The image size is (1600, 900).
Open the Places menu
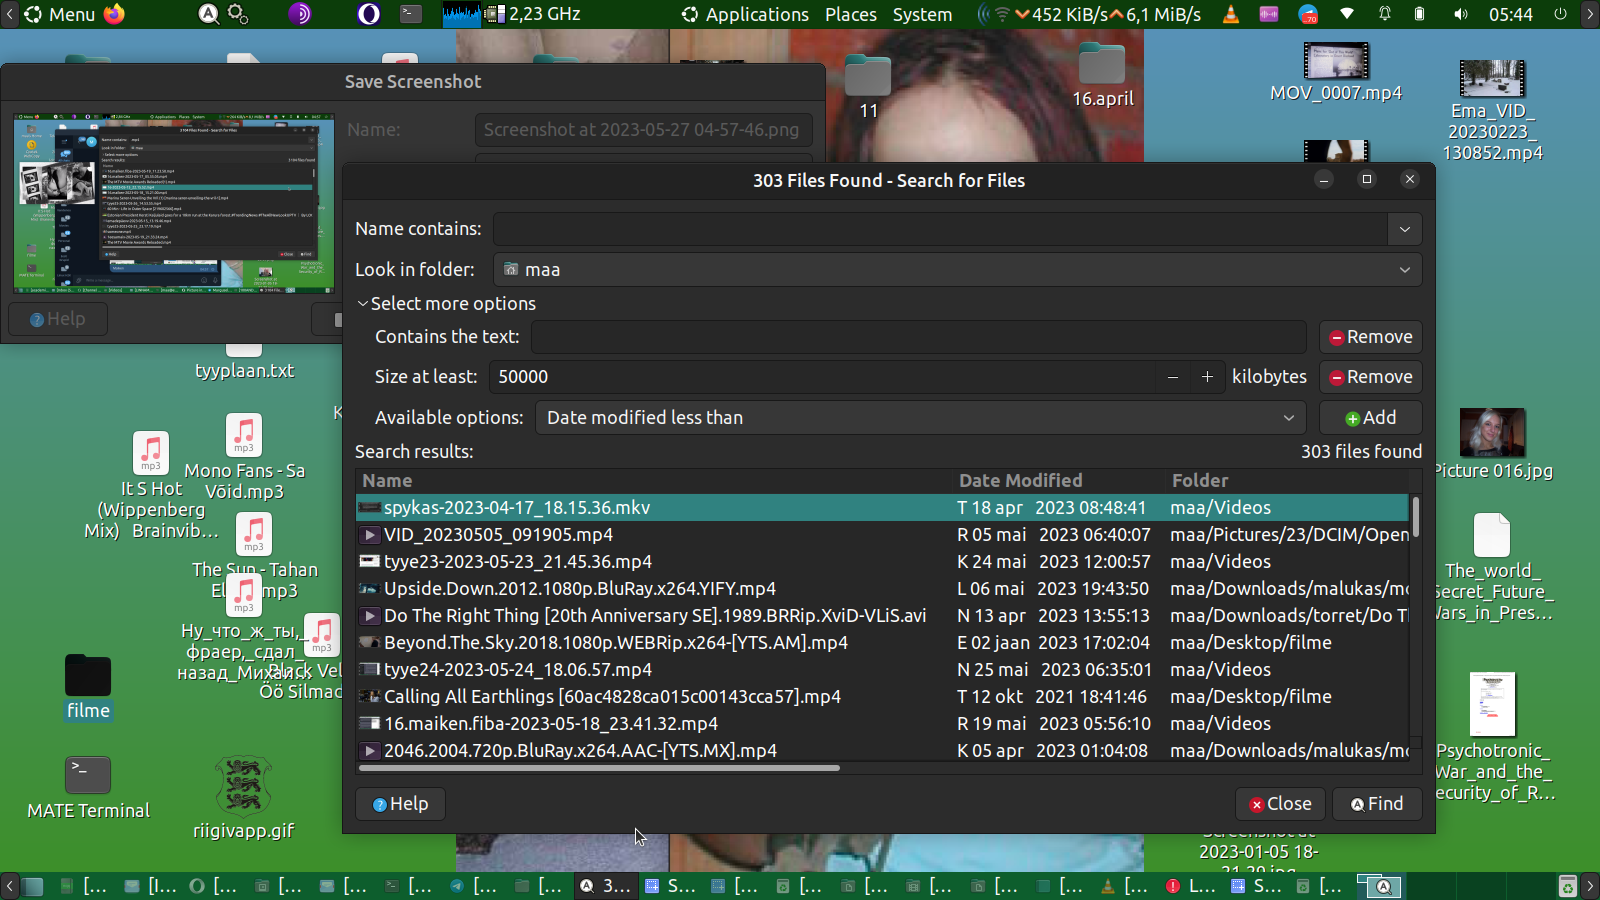coord(850,14)
